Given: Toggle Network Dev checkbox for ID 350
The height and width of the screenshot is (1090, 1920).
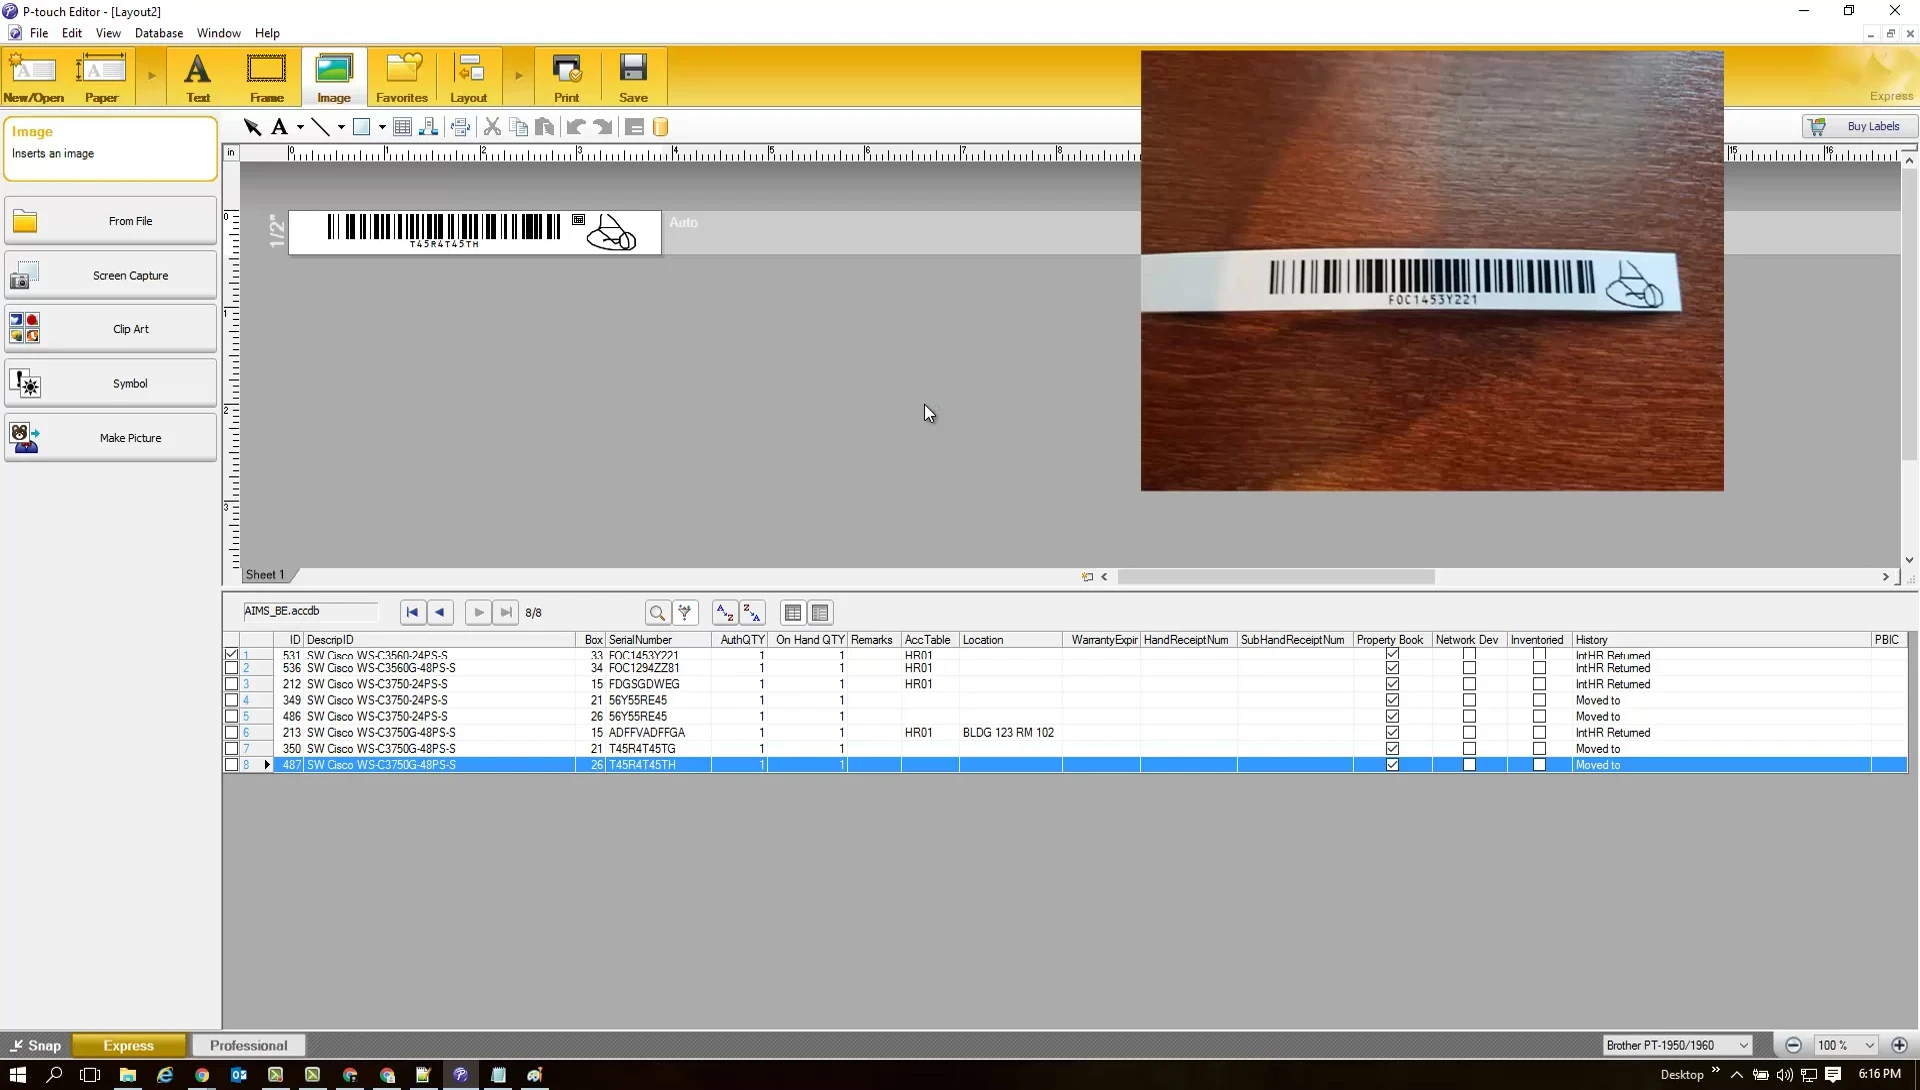Looking at the screenshot, I should coord(1469,748).
